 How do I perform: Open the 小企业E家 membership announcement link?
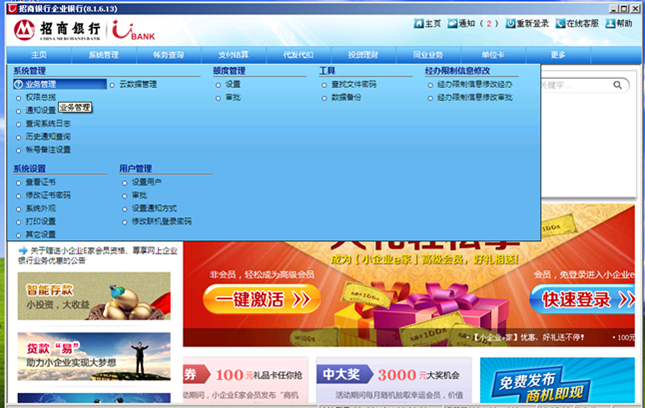[98, 255]
